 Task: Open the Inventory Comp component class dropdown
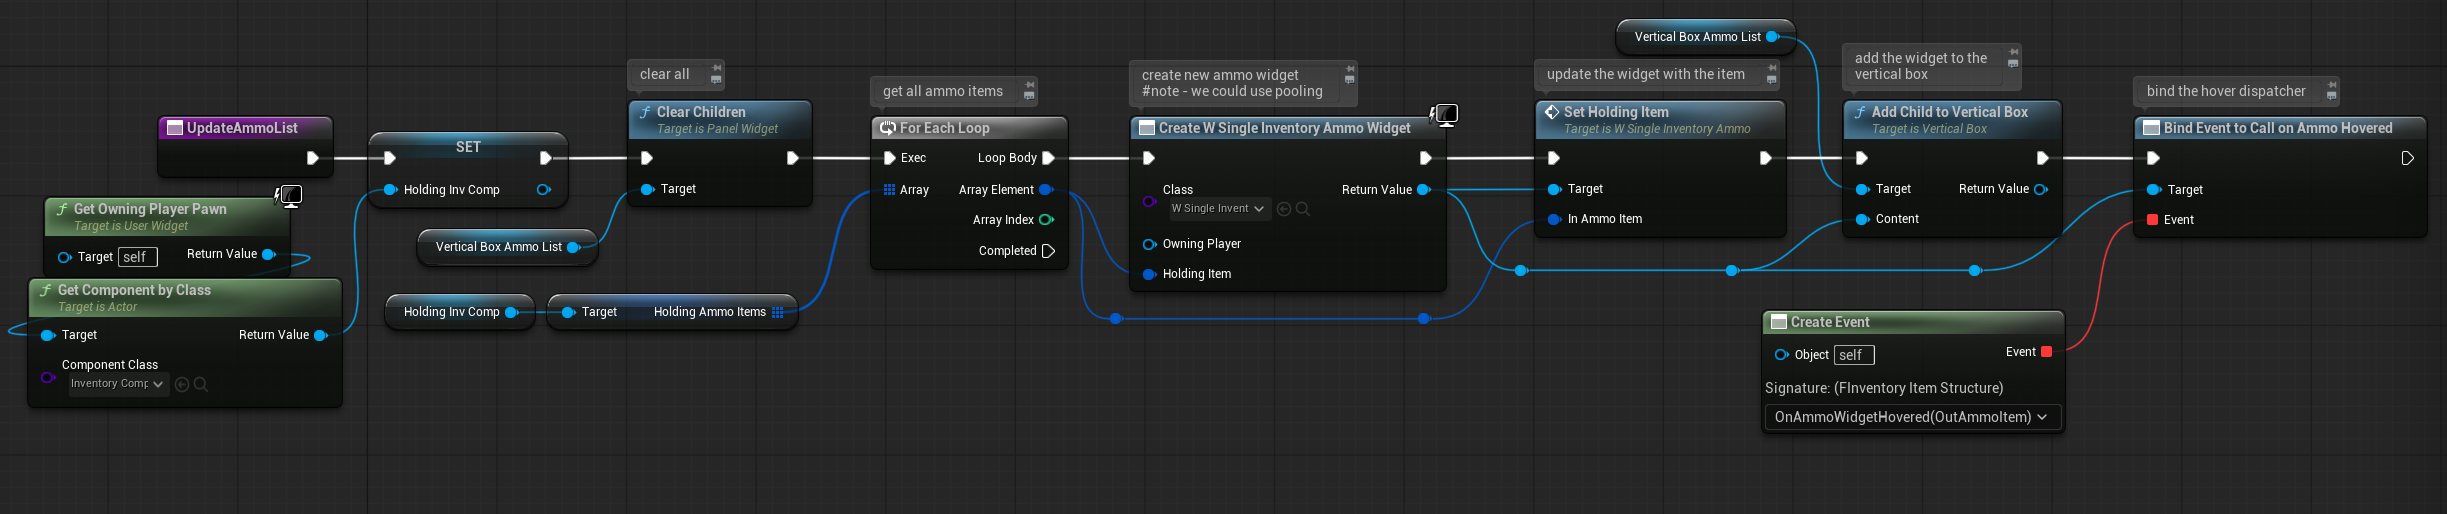118,384
